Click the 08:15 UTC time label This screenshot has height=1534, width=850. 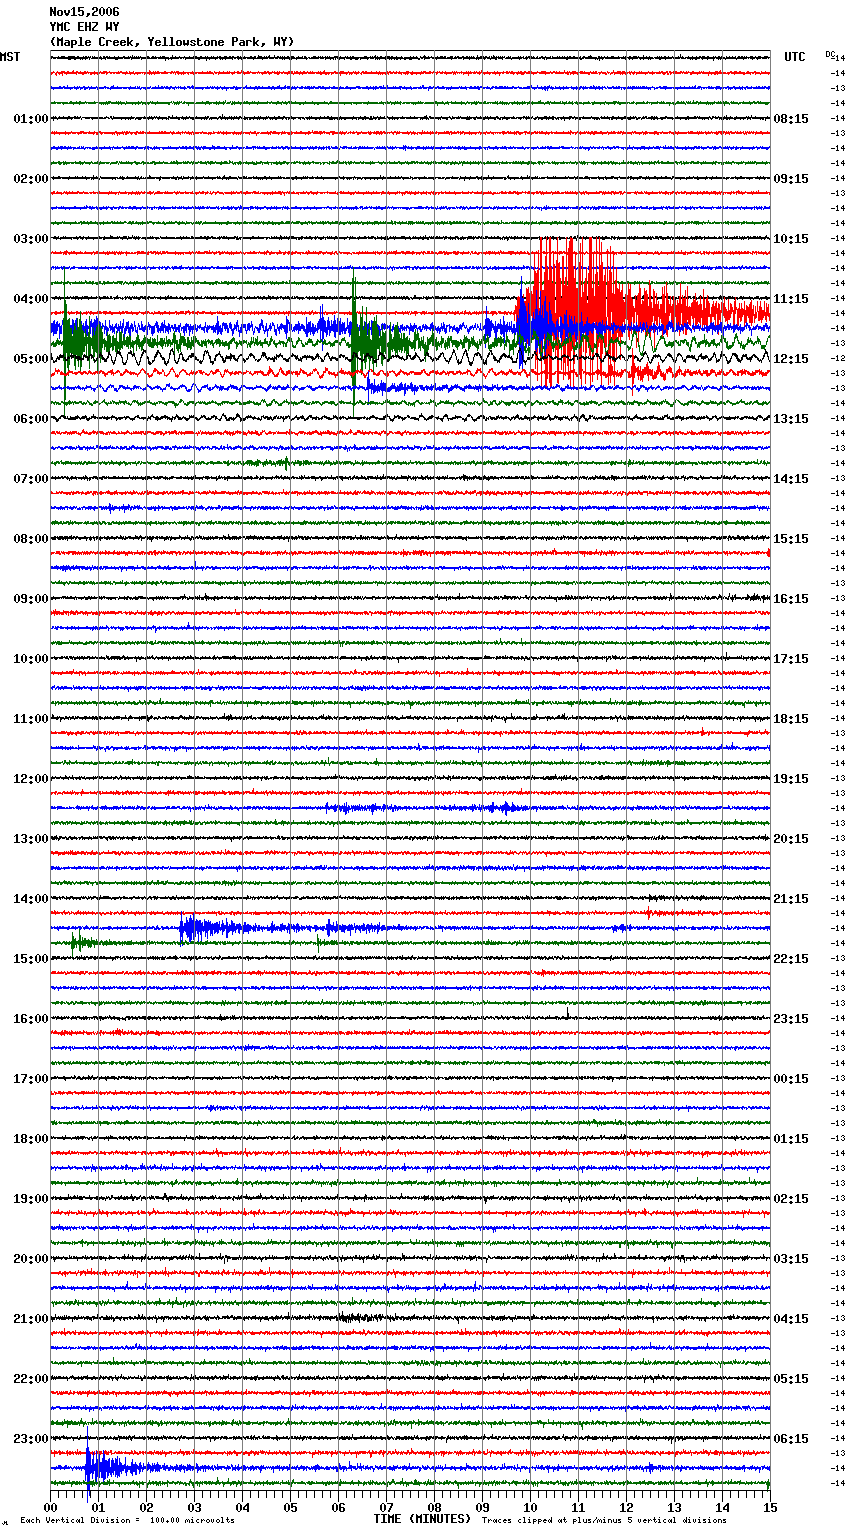point(791,119)
